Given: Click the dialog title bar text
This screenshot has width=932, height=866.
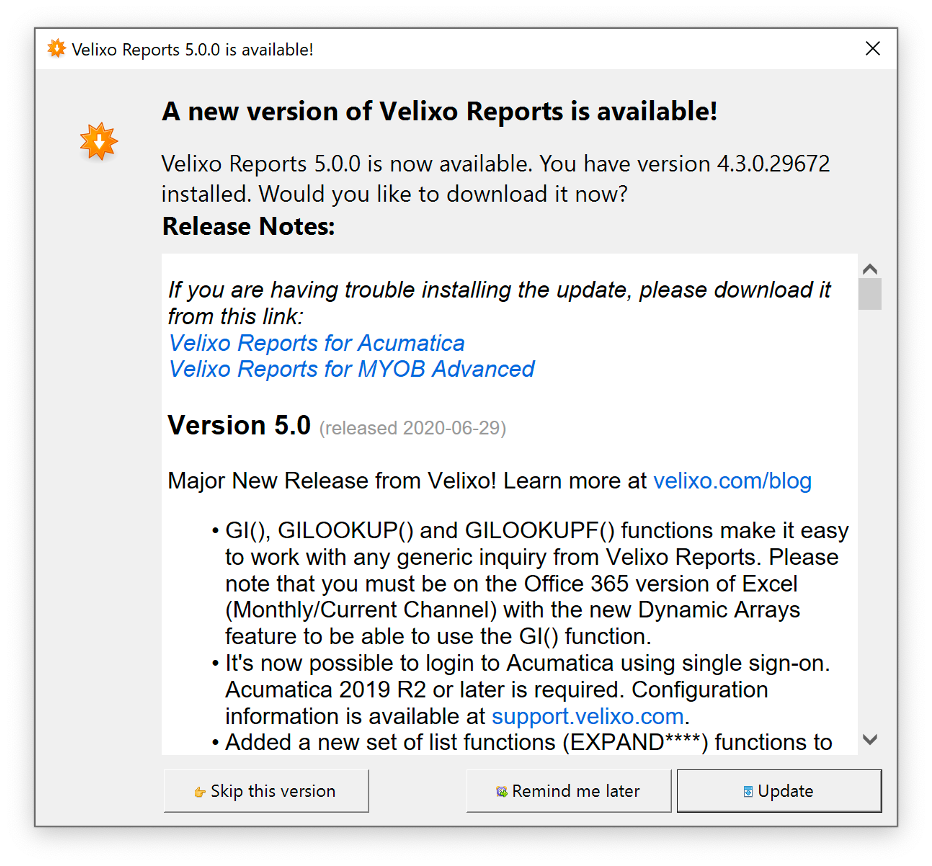Looking at the screenshot, I should (x=192, y=49).
